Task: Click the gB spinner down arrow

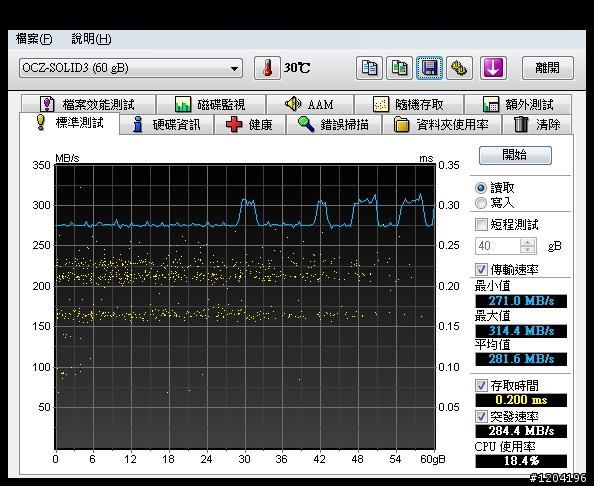Action: click(x=527, y=250)
